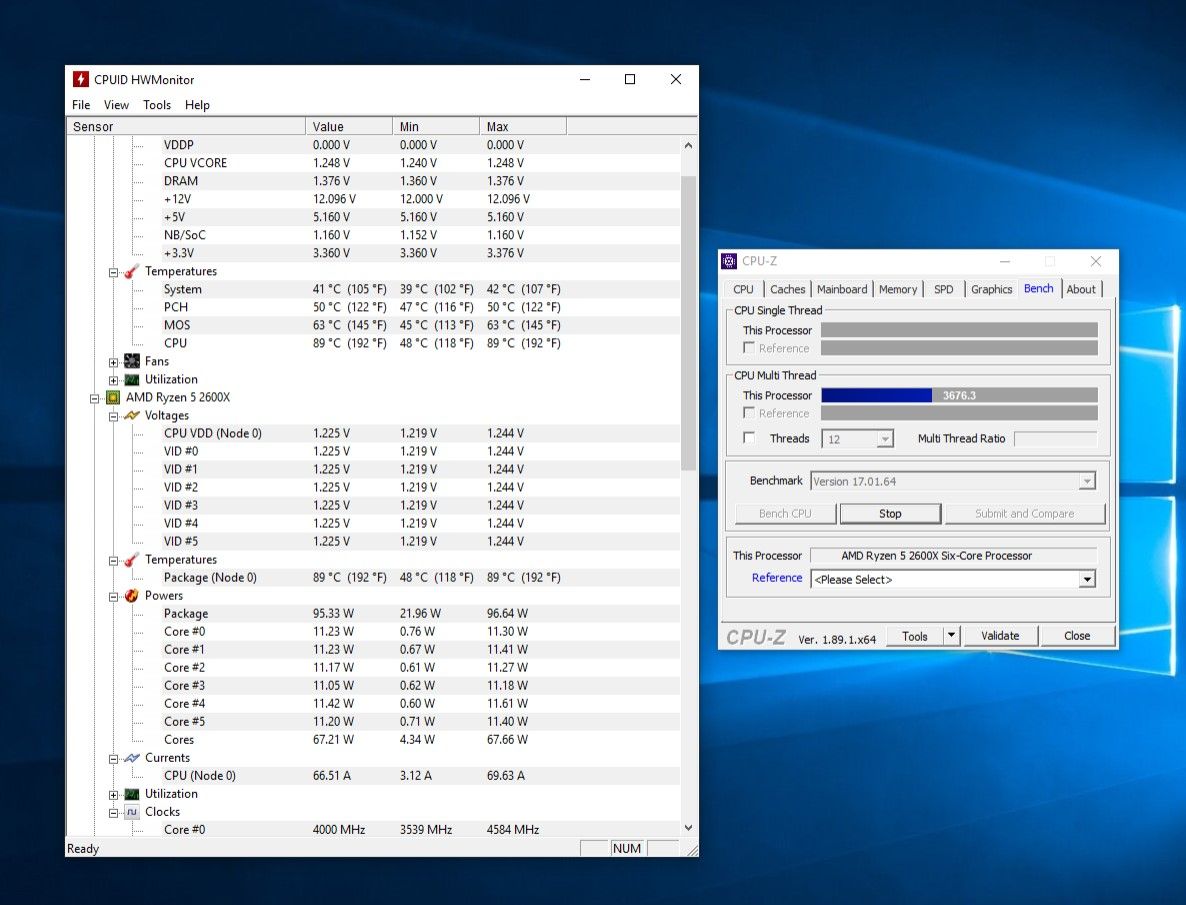Open the Tools dropdown arrow in CPU-Z
Viewport: 1186px width, 905px height.
point(951,636)
